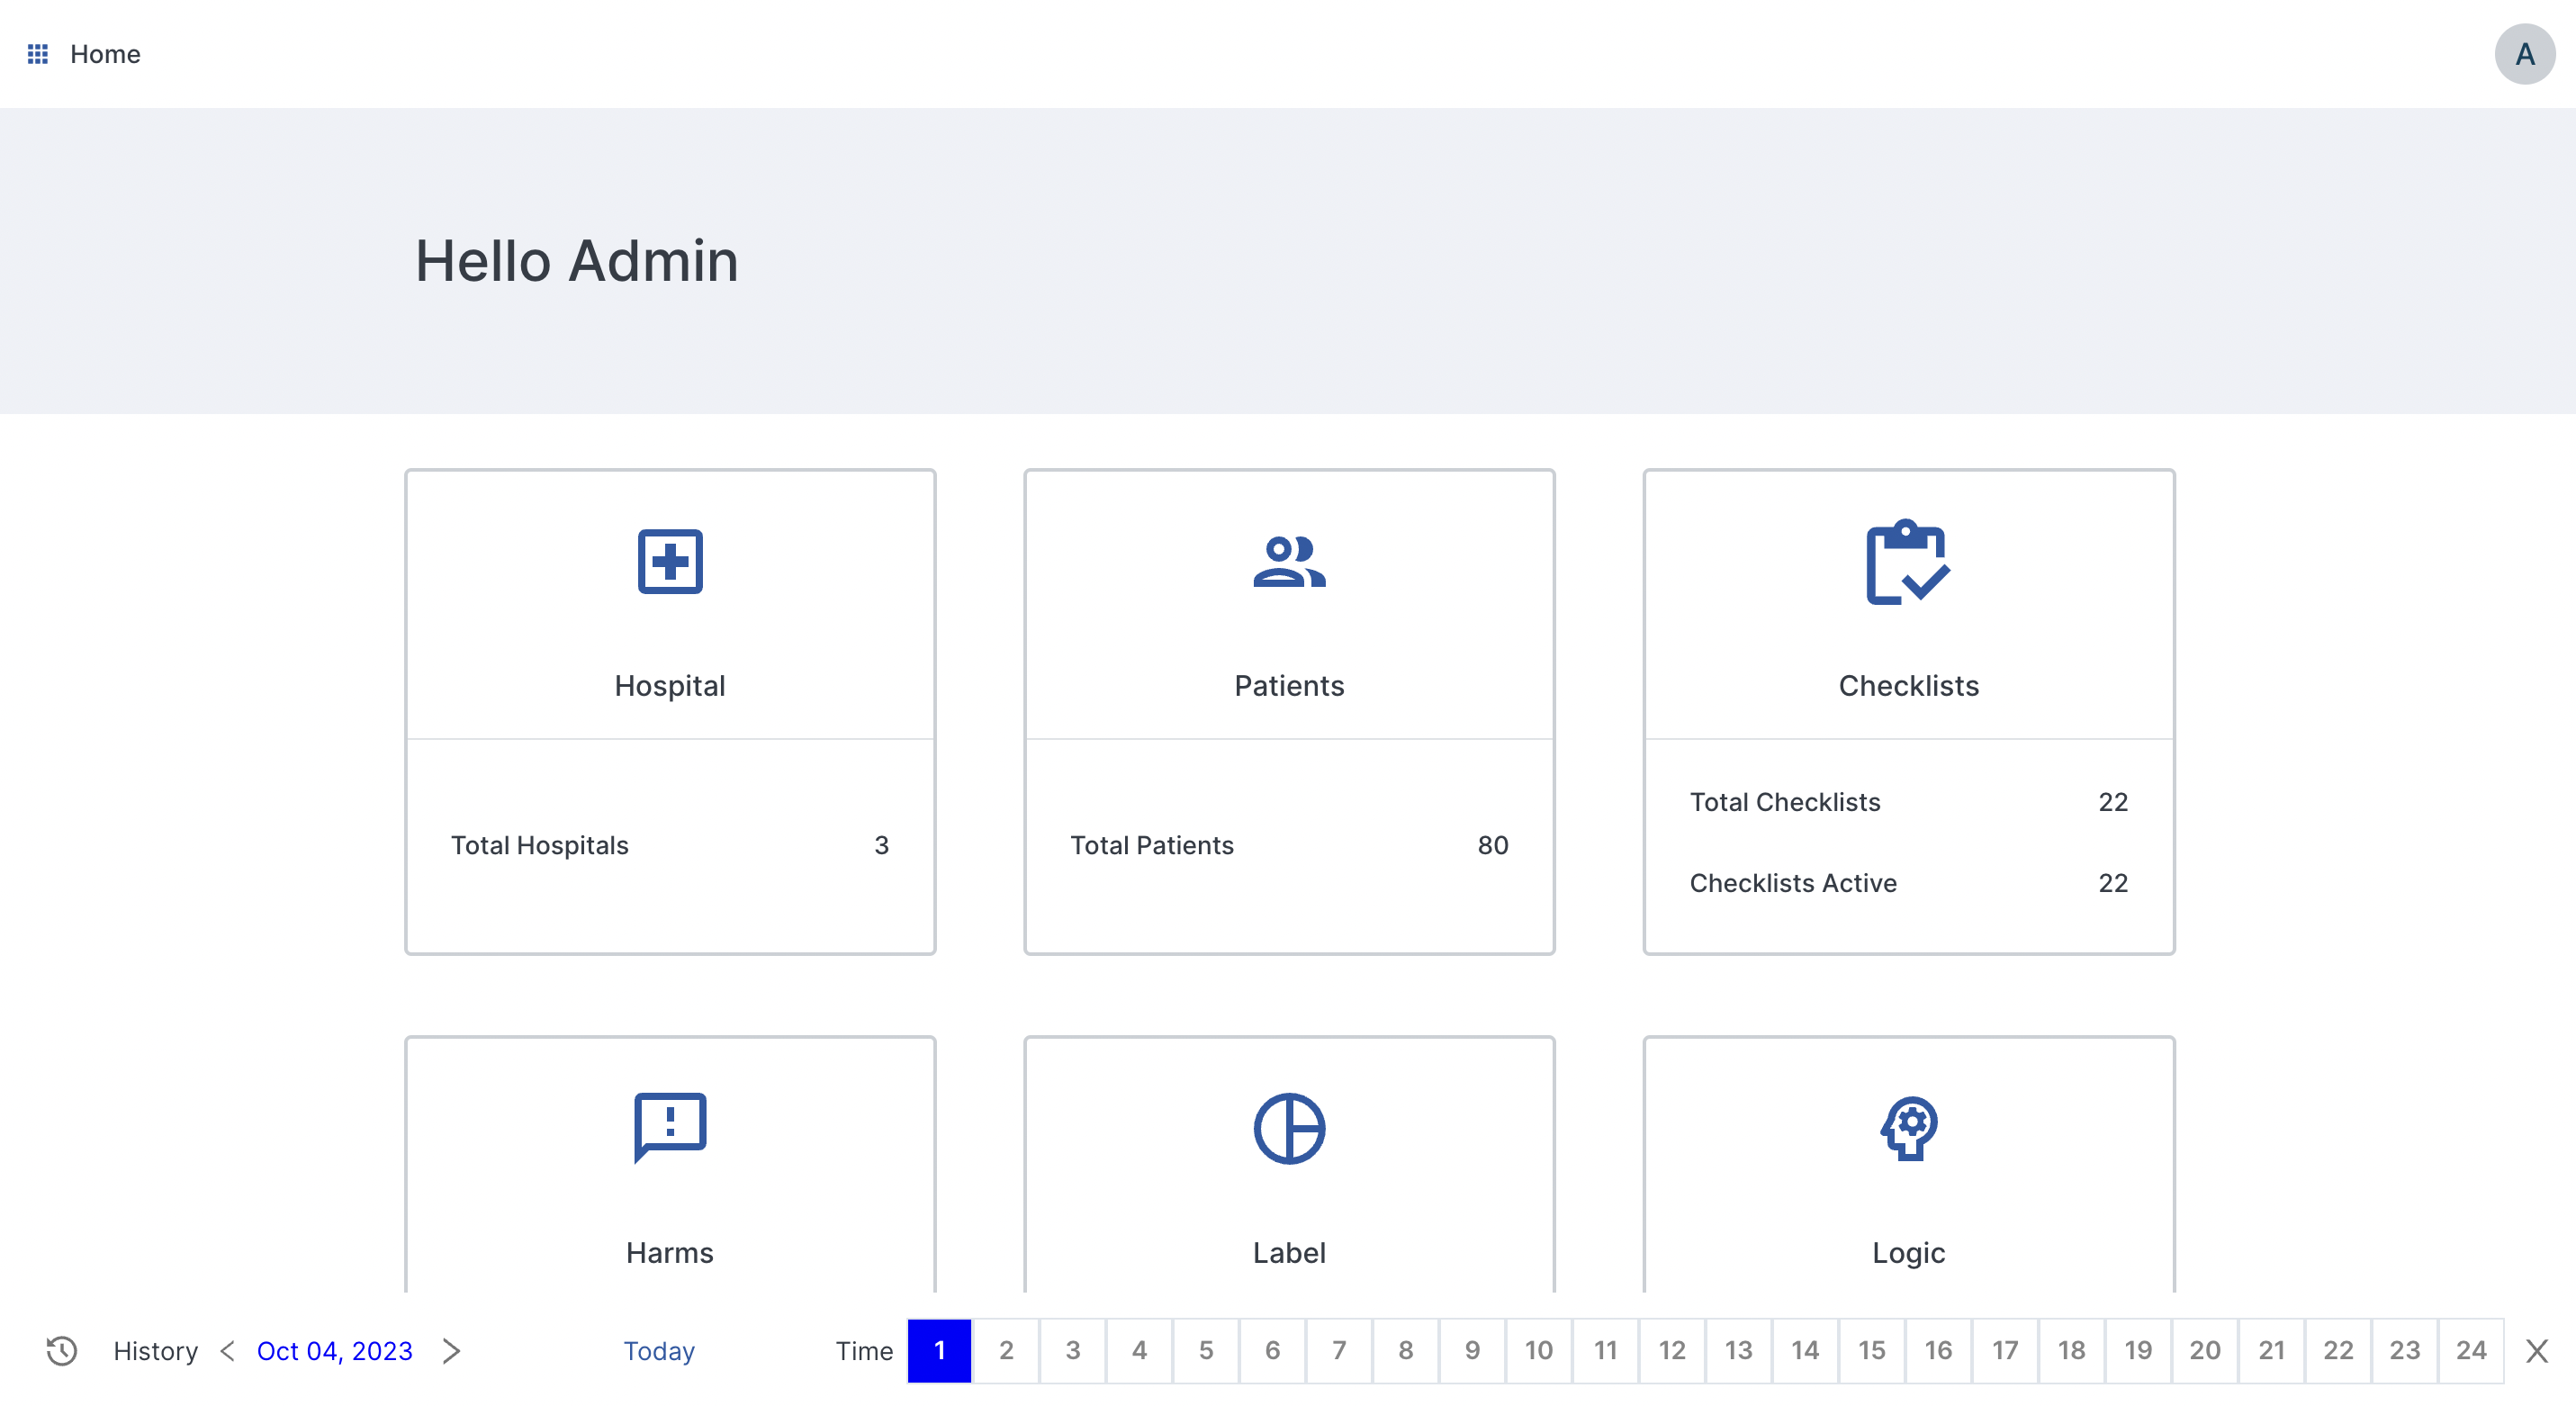Screen dimensions: 2576x1406
Task: Go to previous date with left chevron
Action: 227,1351
